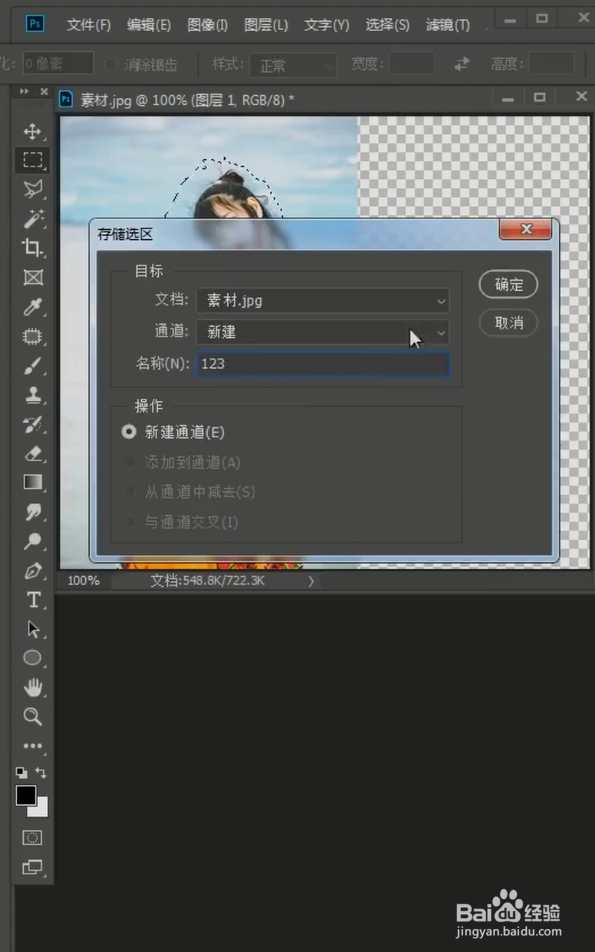The image size is (595, 952).
Task: Swap foreground and background colors
Action: click(41, 773)
